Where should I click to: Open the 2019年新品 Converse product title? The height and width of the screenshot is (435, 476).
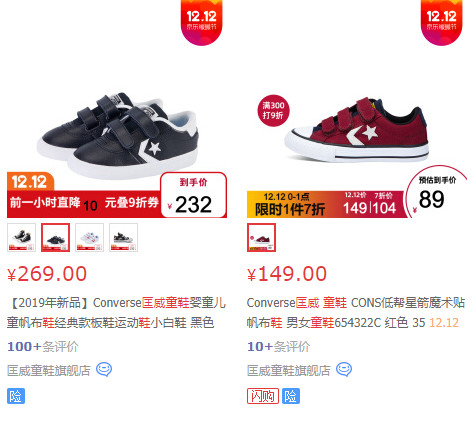click(117, 313)
